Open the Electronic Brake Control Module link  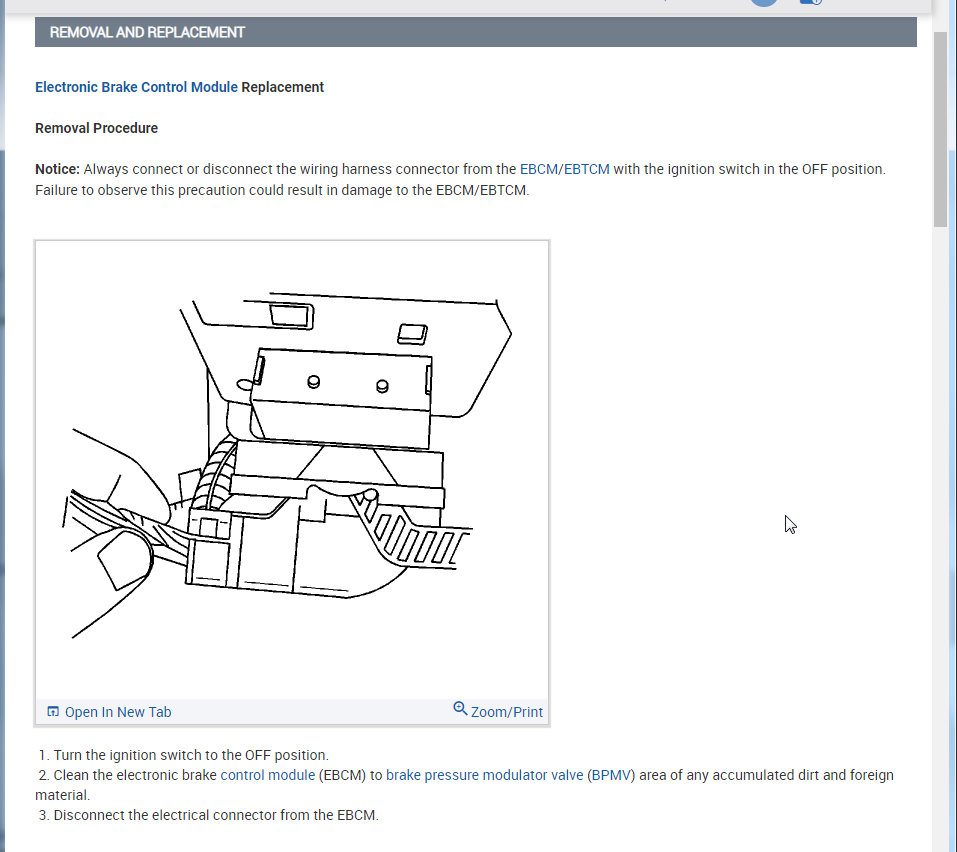point(136,87)
